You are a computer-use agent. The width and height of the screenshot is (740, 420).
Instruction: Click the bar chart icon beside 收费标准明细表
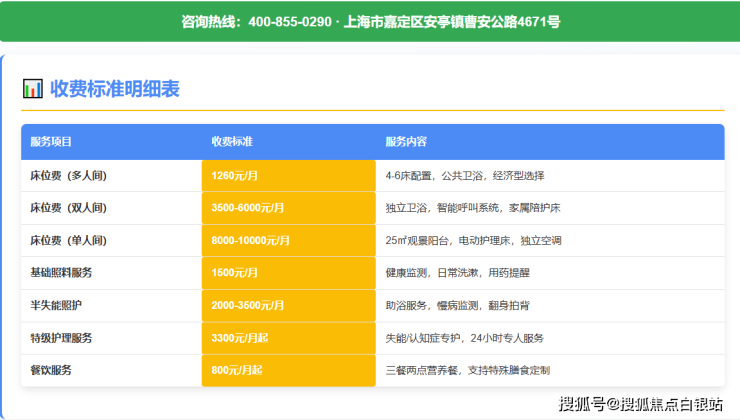[x=33, y=89]
